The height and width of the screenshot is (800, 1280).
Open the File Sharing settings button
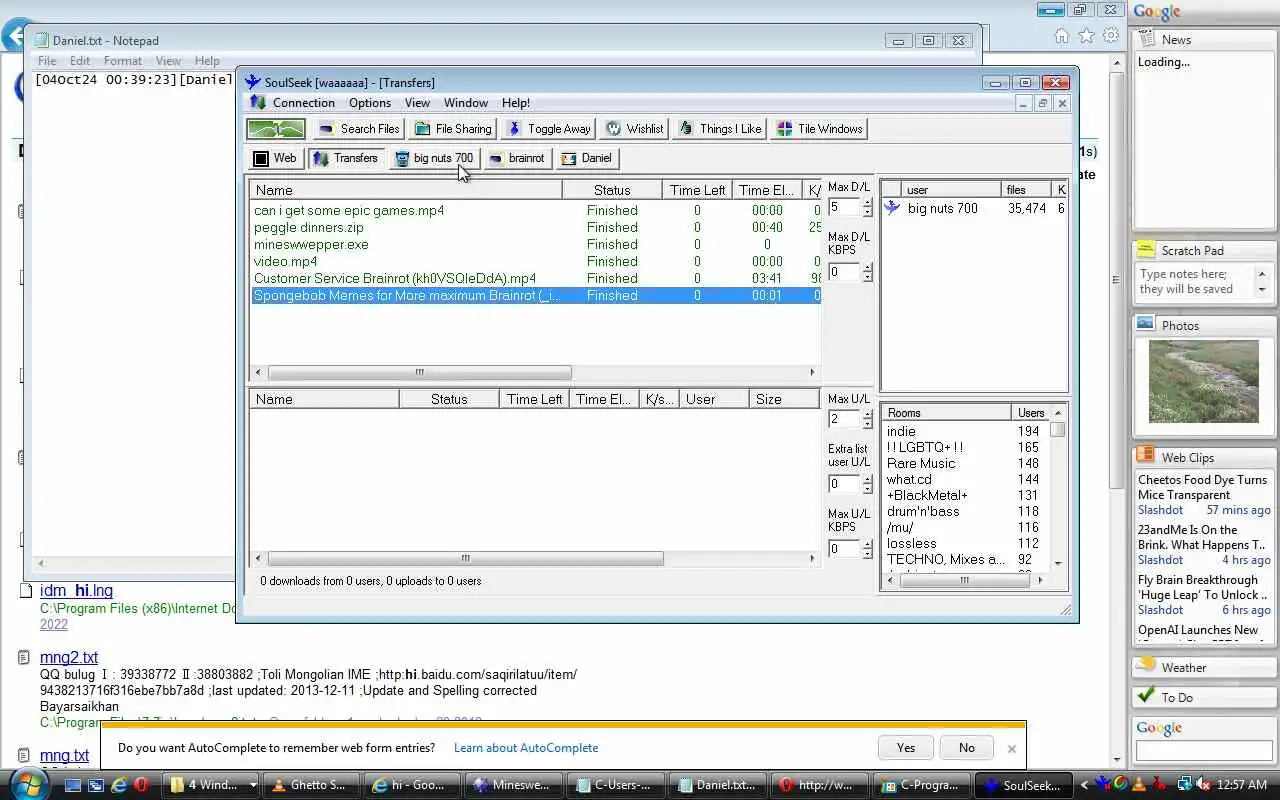454,129
